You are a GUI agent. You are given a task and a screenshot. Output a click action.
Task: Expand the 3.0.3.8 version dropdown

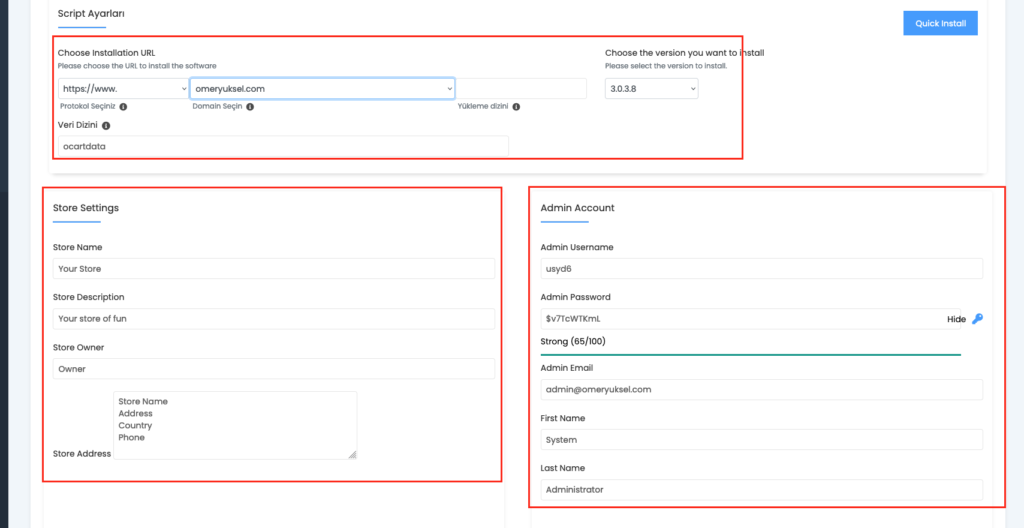(651, 89)
